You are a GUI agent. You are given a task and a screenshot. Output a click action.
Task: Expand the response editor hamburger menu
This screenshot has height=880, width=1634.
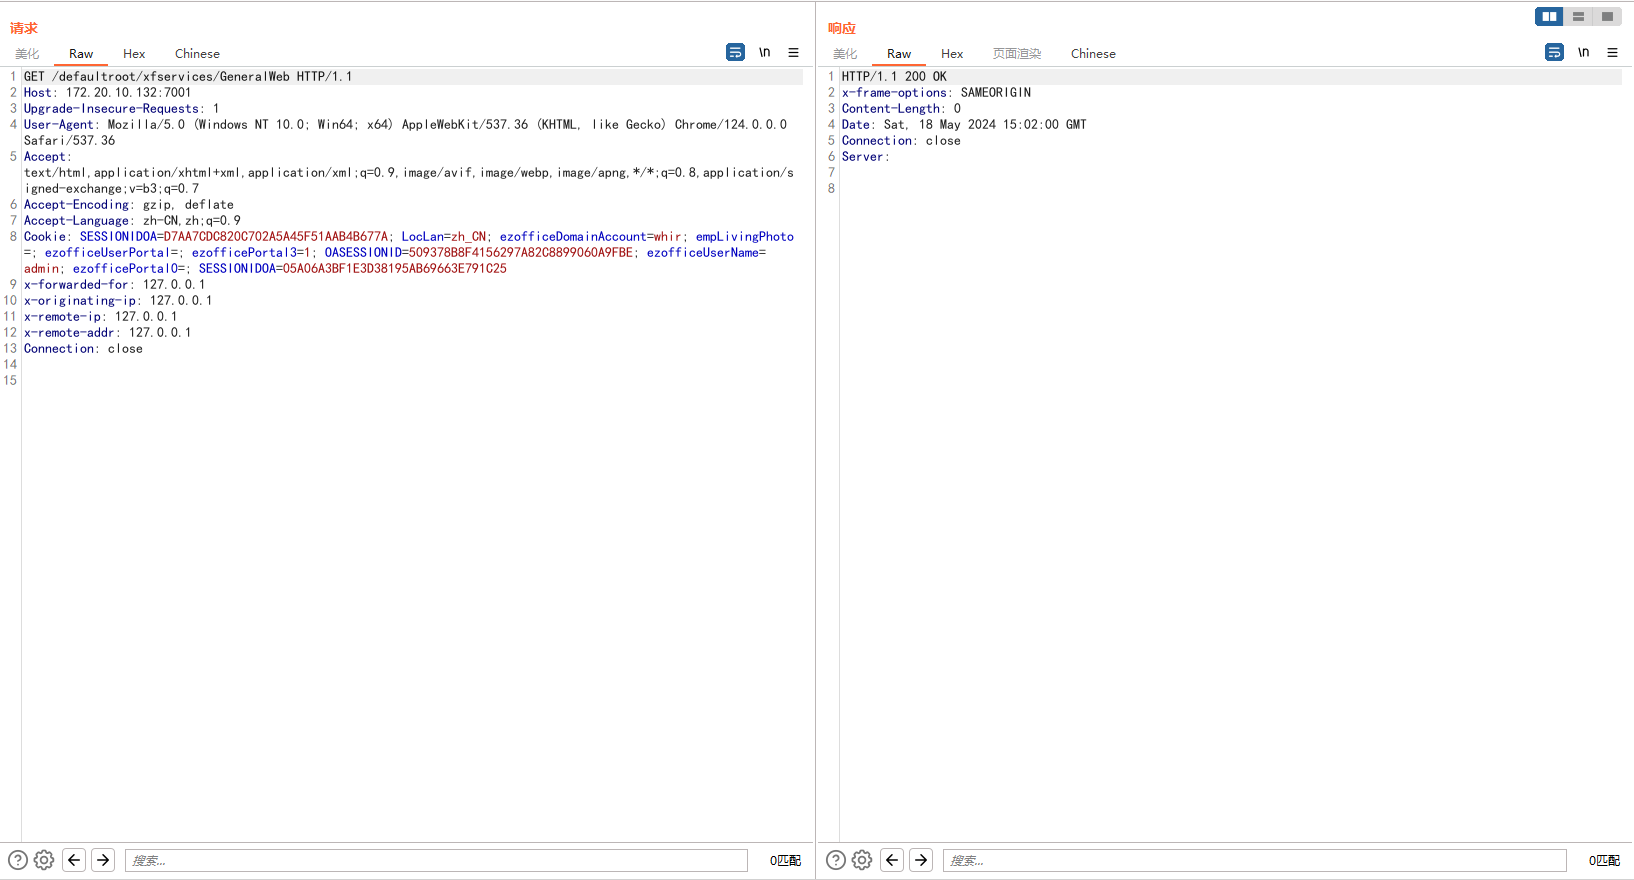click(1612, 52)
